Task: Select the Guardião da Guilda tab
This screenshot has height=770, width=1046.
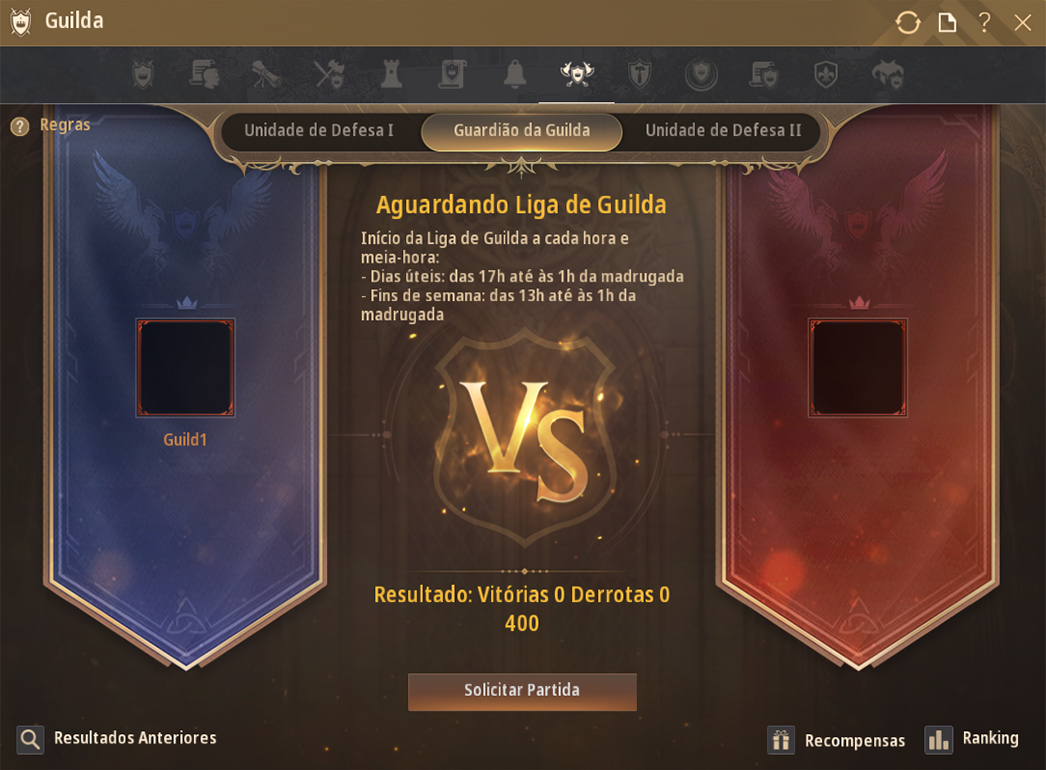Action: pos(522,131)
